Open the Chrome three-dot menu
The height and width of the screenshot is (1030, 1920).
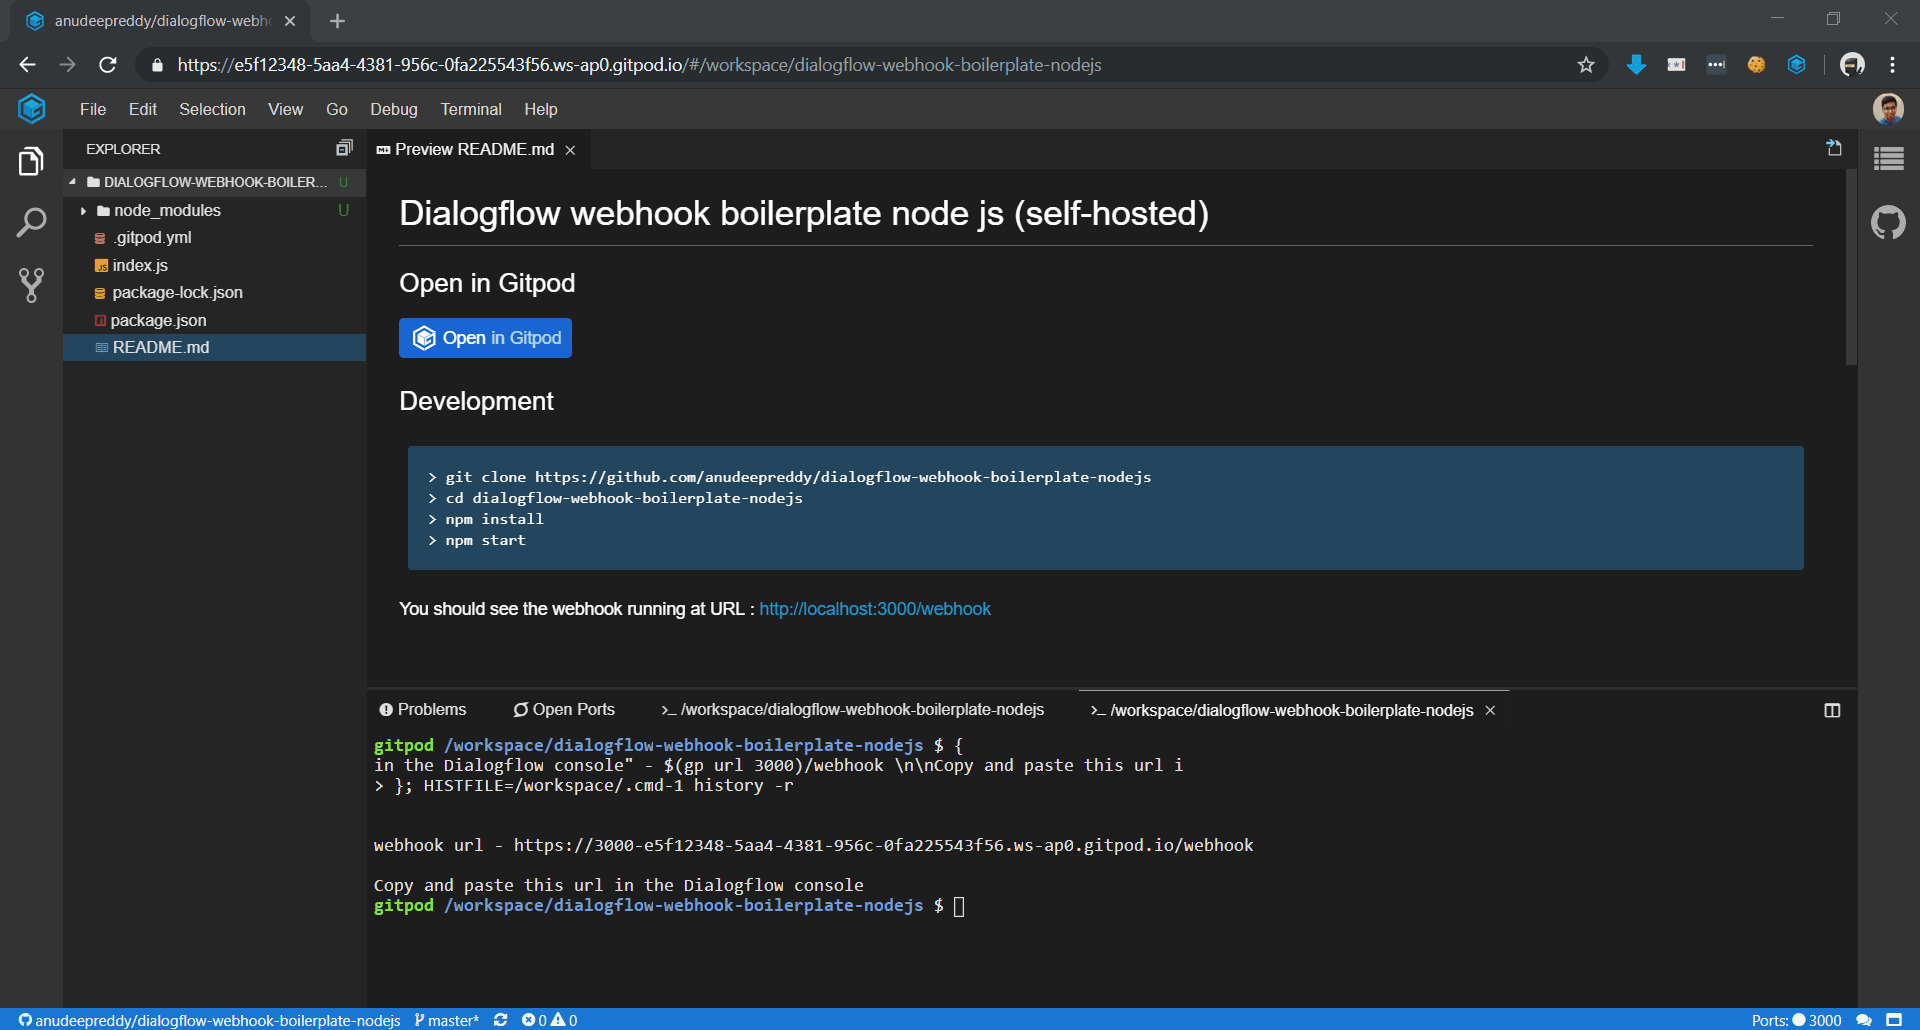tap(1892, 65)
